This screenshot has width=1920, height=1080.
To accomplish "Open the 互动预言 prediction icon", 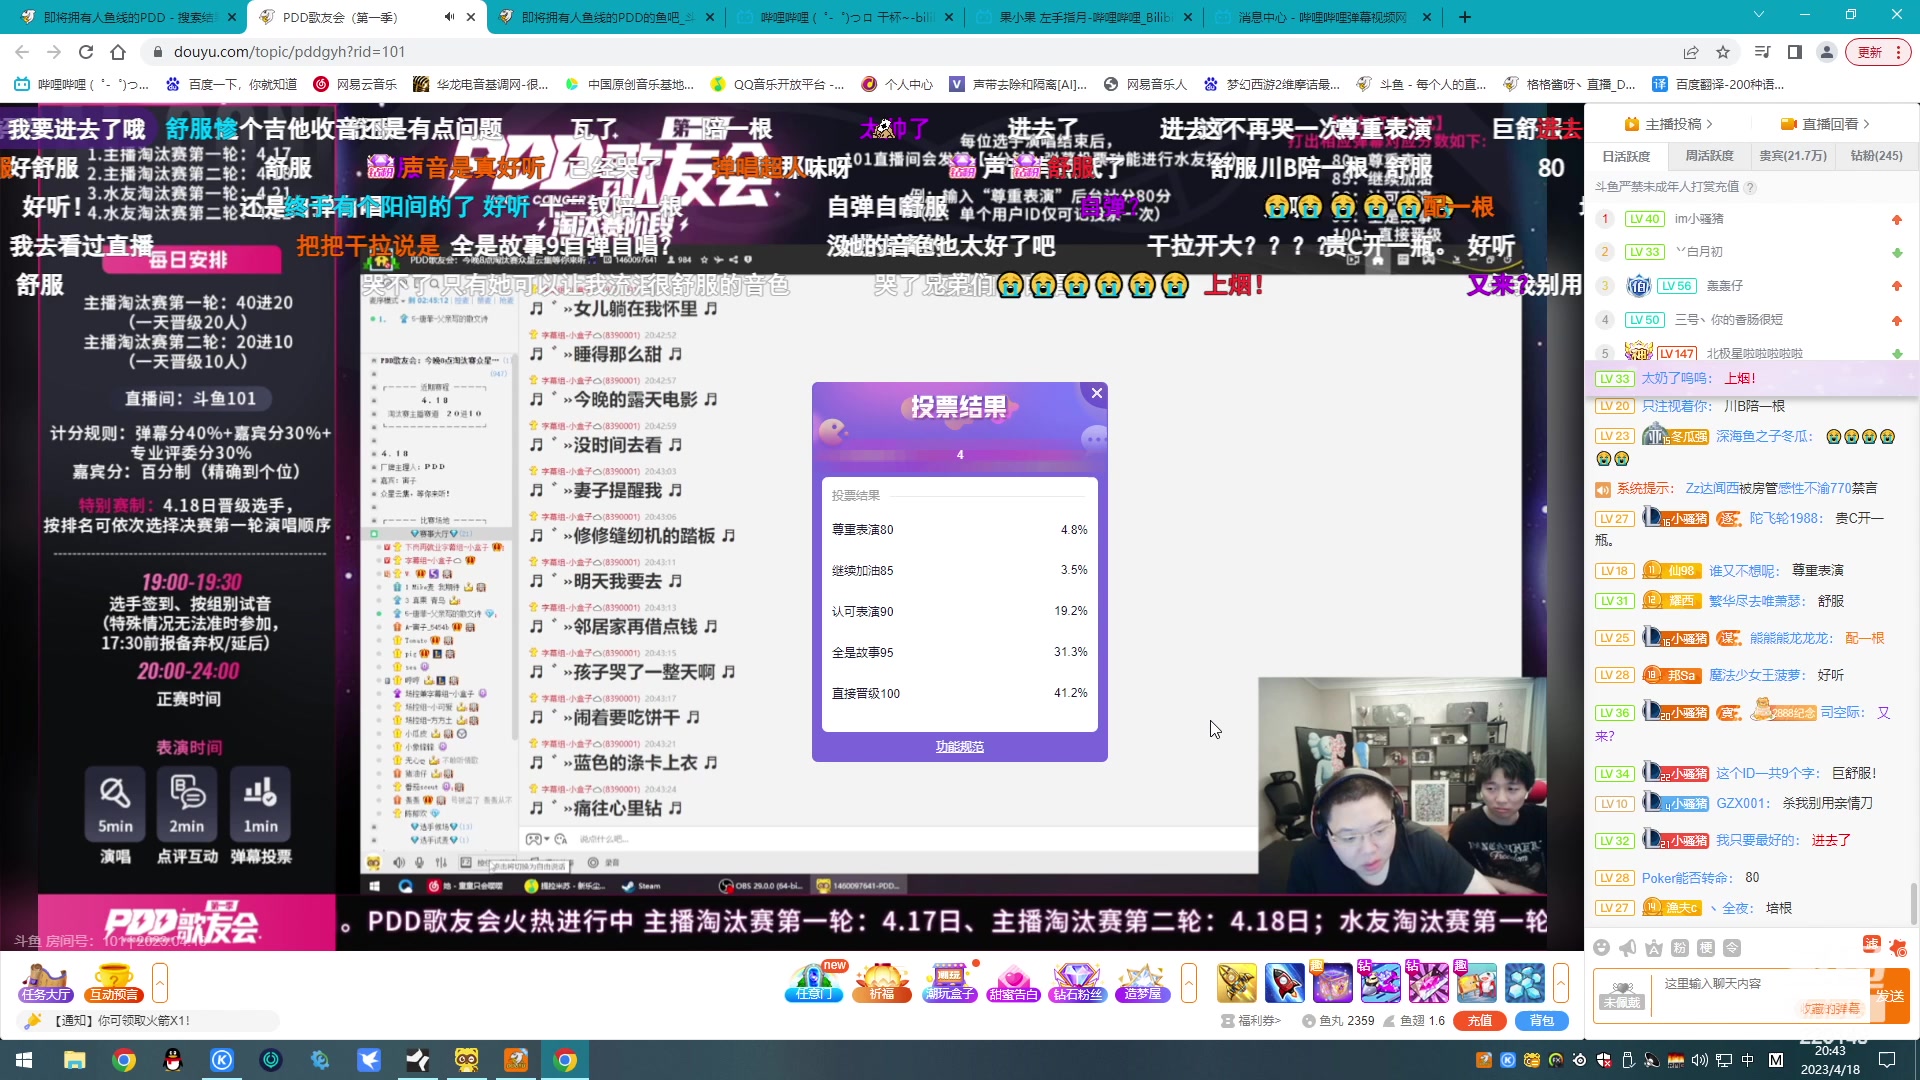I will (x=113, y=982).
